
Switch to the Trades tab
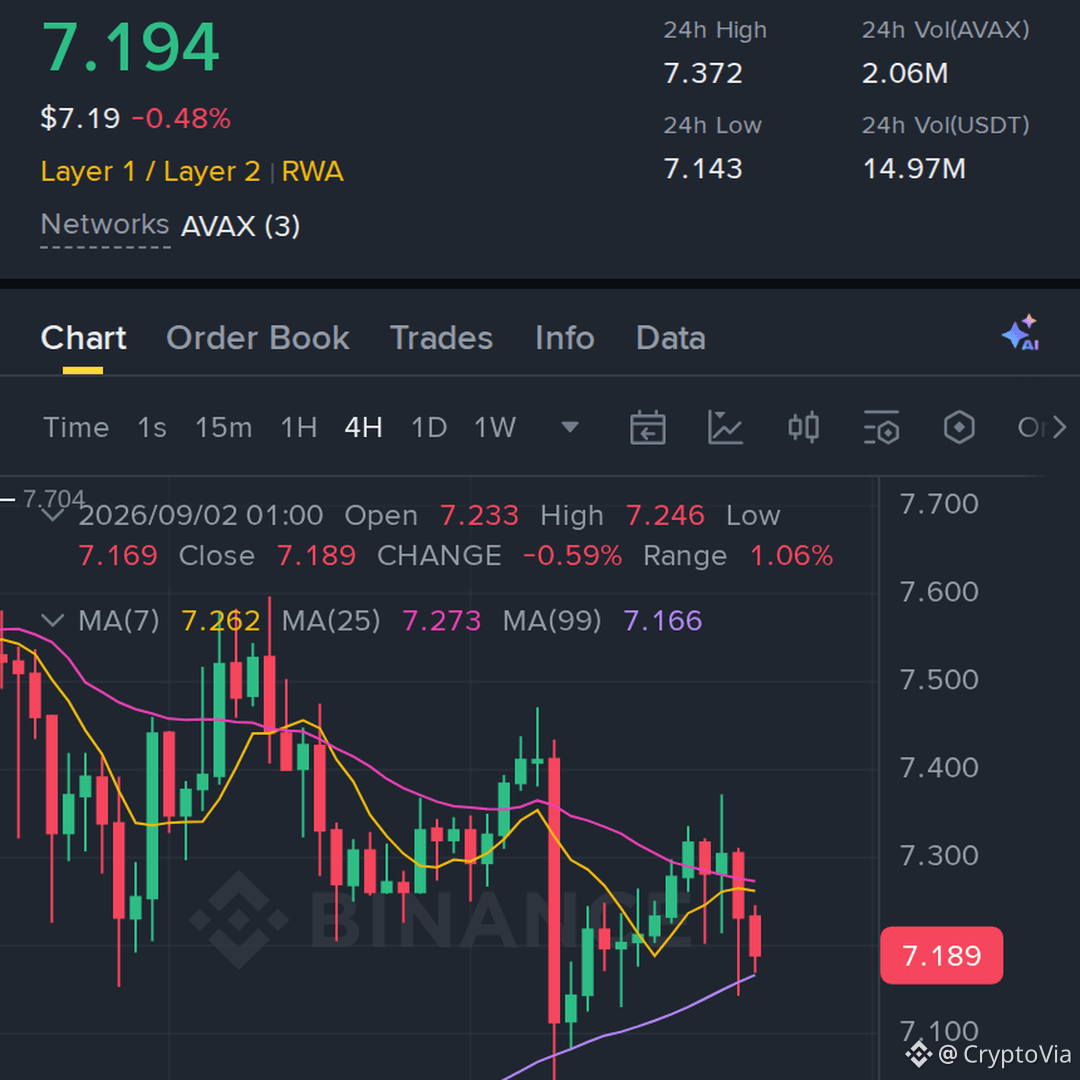442,338
